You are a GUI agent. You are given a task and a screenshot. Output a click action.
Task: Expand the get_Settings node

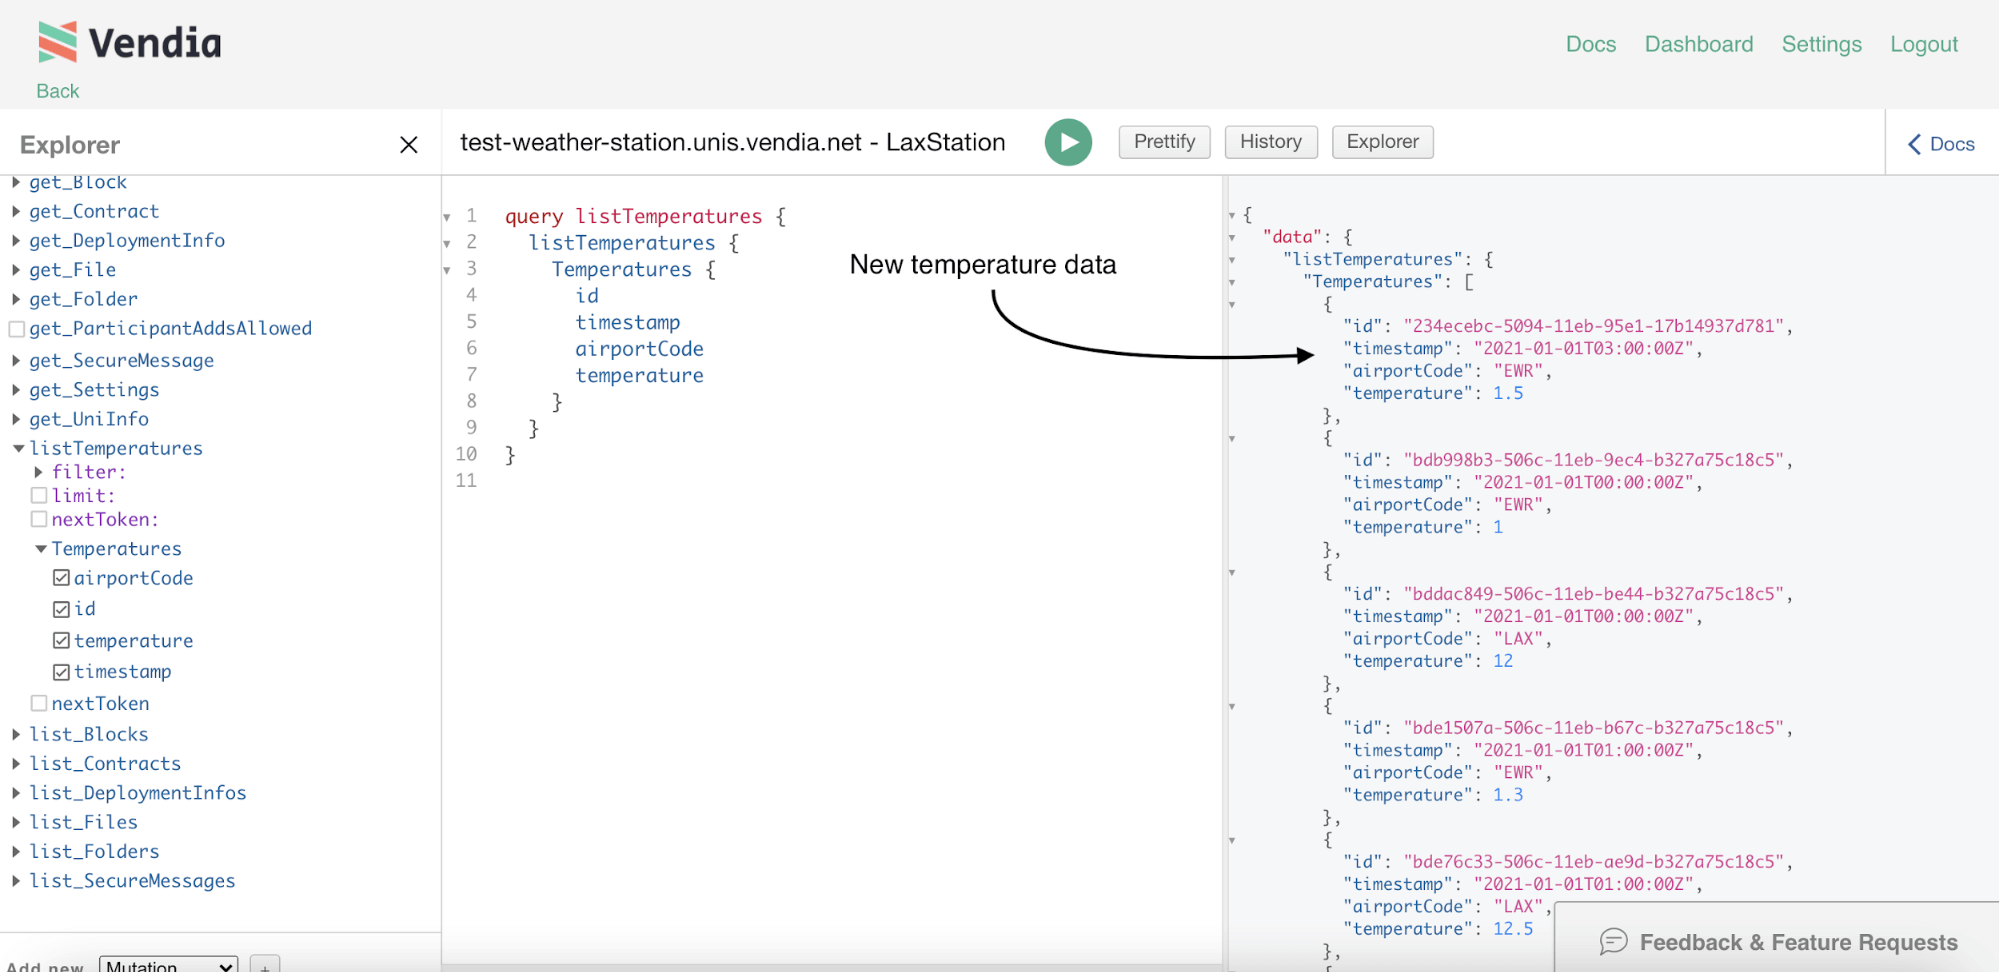click(16, 390)
